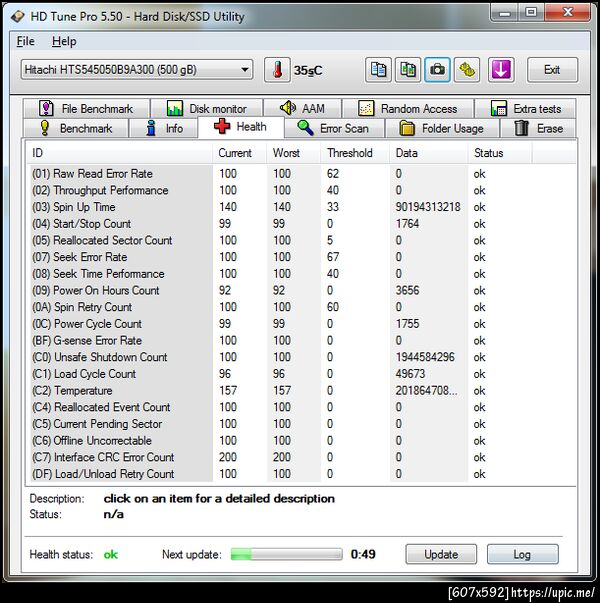Switch to the Random Access tab
This screenshot has height=603, width=600.
408,108
